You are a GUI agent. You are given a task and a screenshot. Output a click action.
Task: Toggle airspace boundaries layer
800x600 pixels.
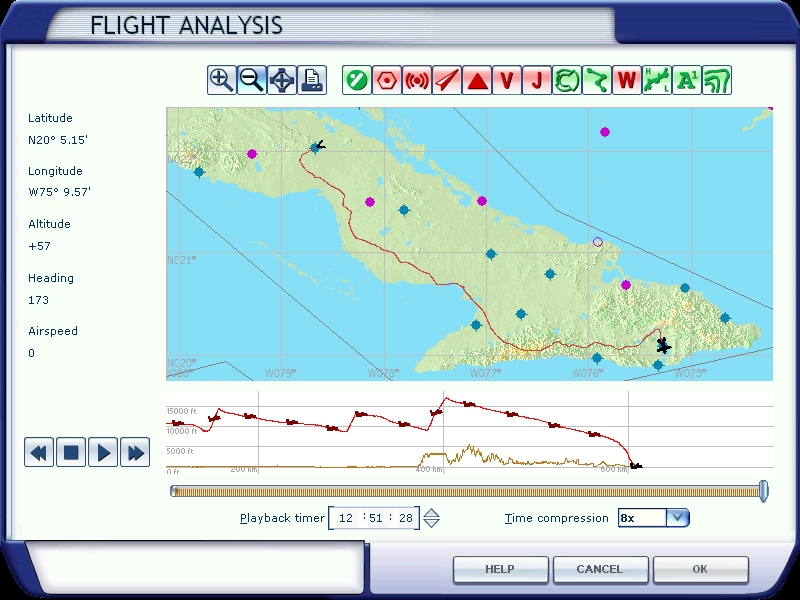tap(567, 80)
